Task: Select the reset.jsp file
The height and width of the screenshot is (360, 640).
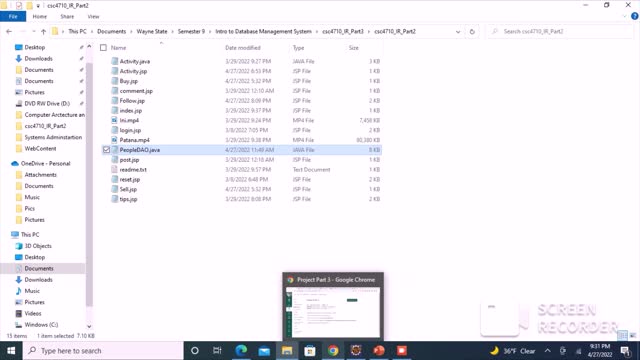Action: click(x=130, y=179)
